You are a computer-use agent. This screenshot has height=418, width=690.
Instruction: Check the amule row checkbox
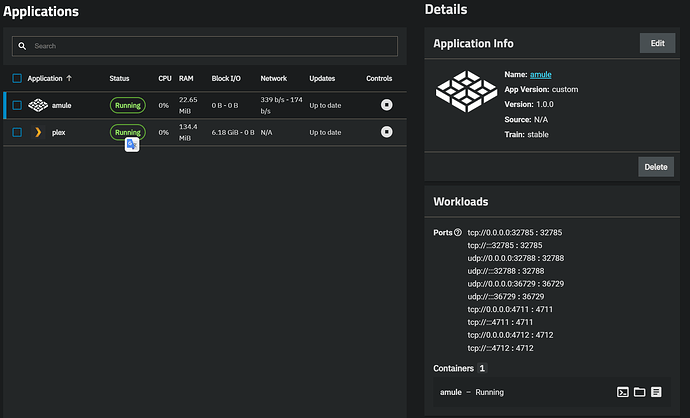tap(17, 105)
